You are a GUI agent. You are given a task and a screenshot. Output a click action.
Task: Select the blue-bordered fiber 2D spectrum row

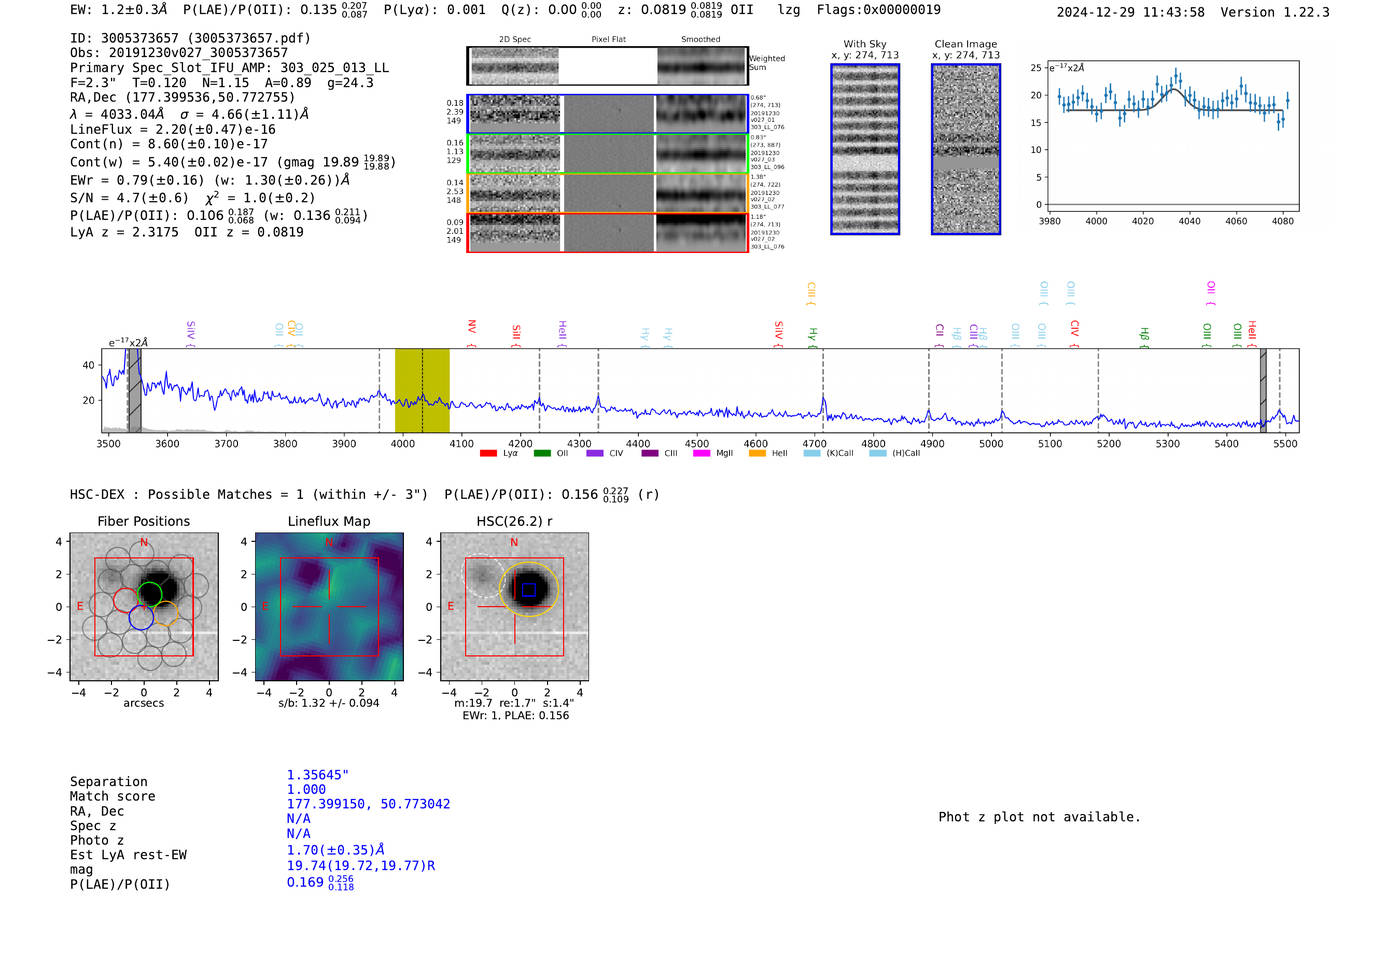608,114
